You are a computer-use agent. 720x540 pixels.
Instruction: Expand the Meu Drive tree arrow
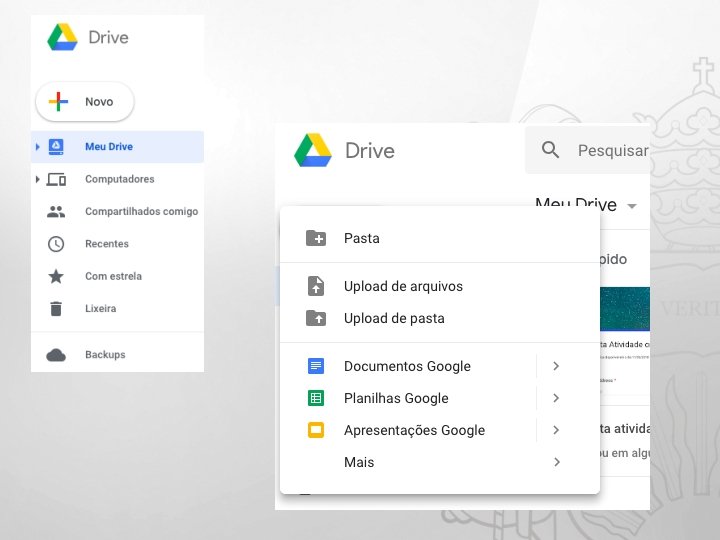click(38, 146)
